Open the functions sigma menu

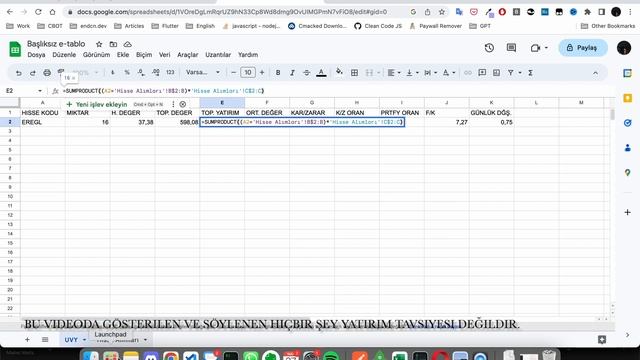coord(530,73)
